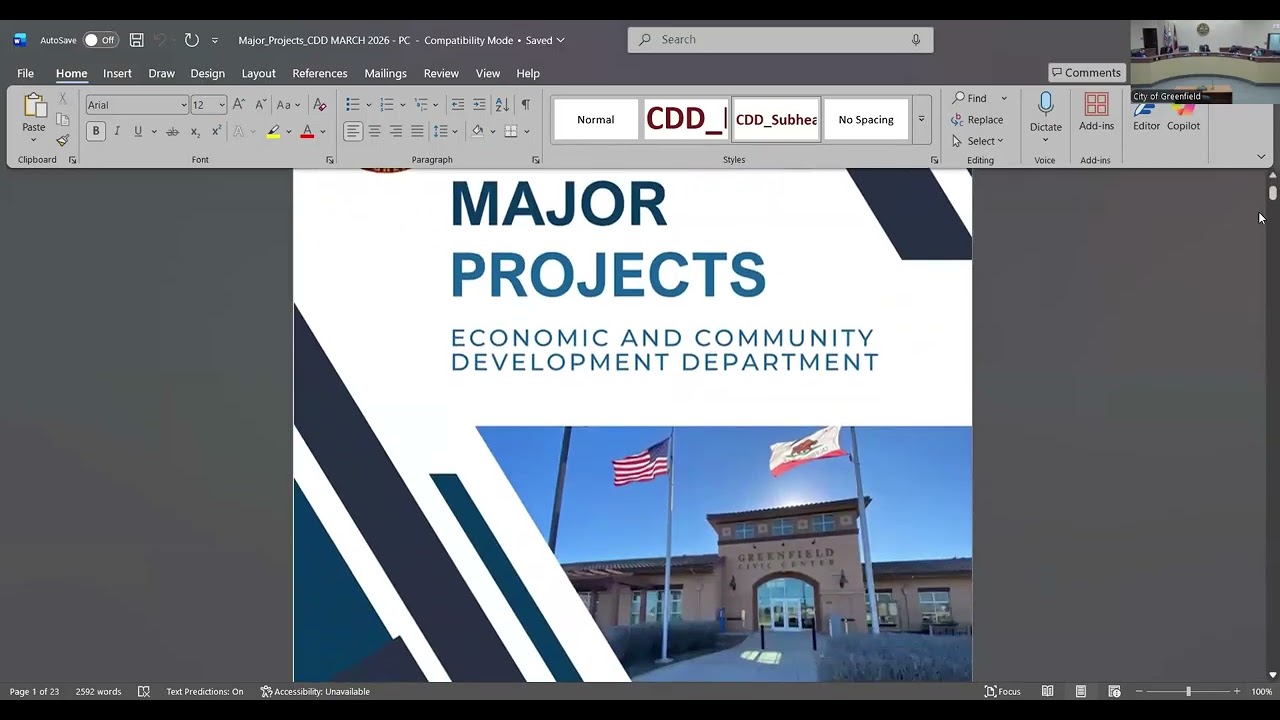The width and height of the screenshot is (1280, 720).
Task: Click the Save disk icon in title bar
Action: pos(137,40)
